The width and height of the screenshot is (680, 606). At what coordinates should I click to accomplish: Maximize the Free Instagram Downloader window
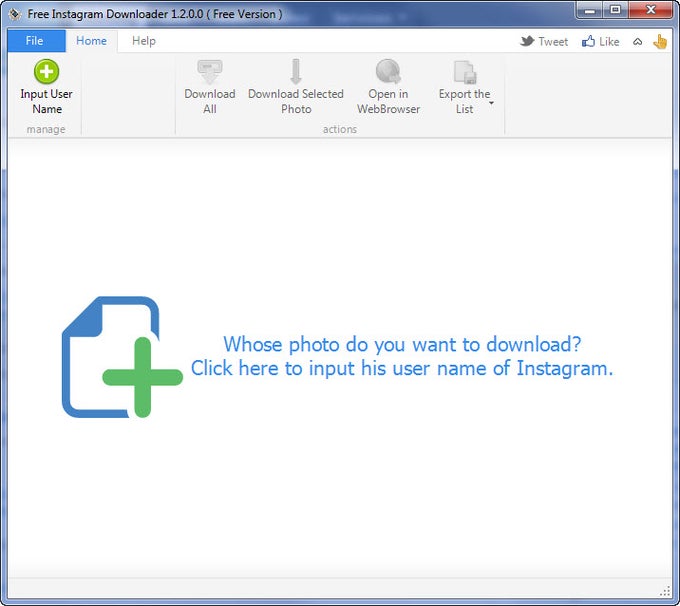pos(615,10)
